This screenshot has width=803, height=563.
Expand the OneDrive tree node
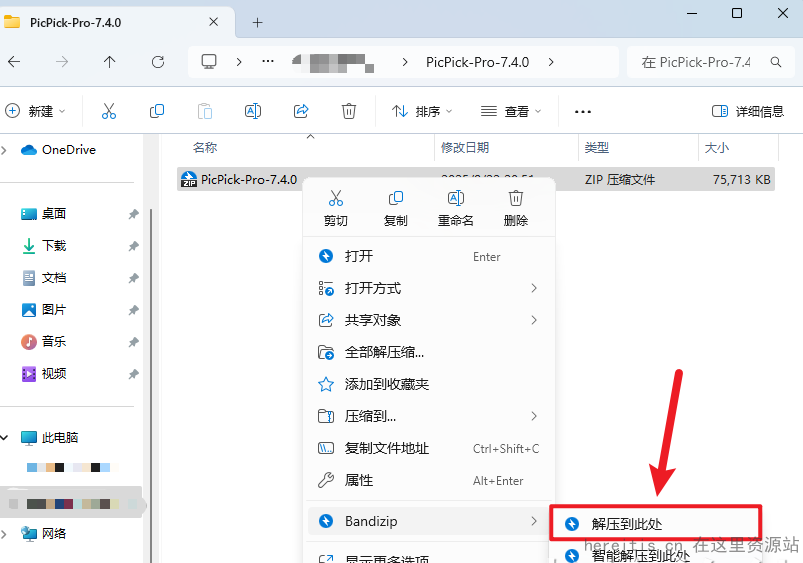pos(5,150)
